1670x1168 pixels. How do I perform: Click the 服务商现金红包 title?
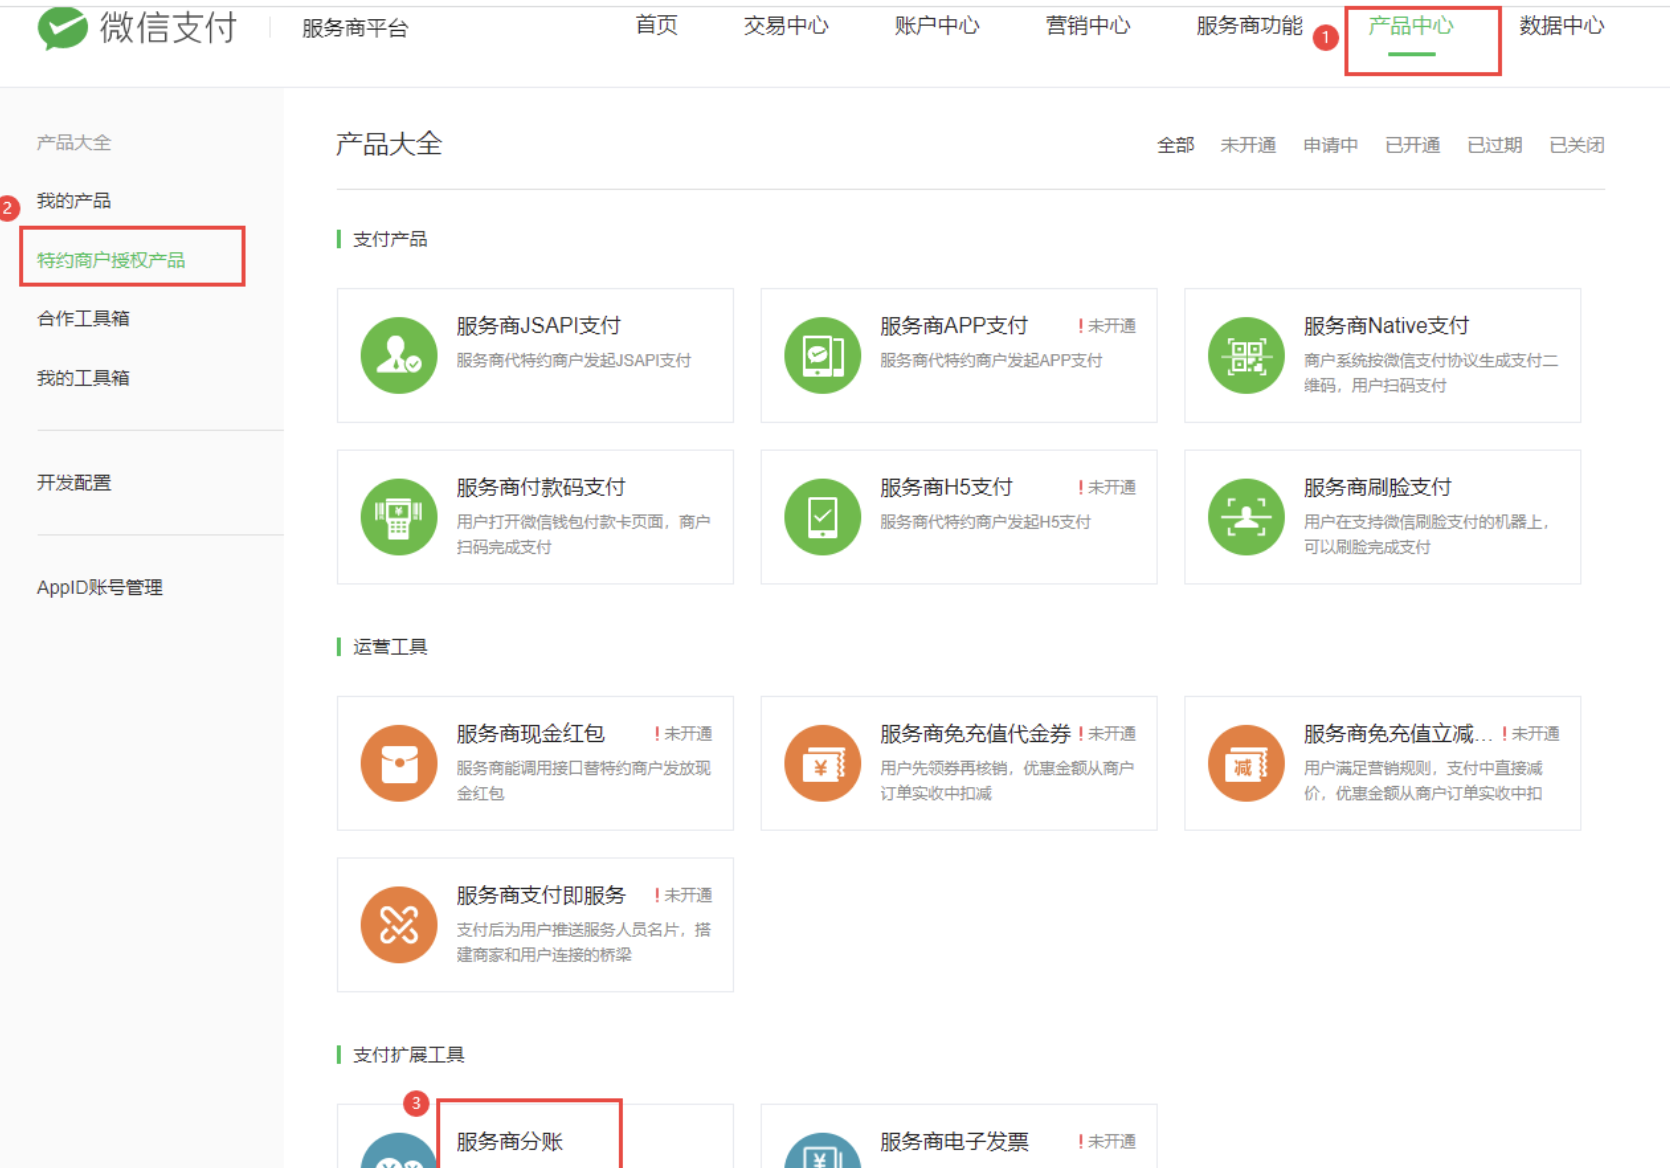pos(530,734)
